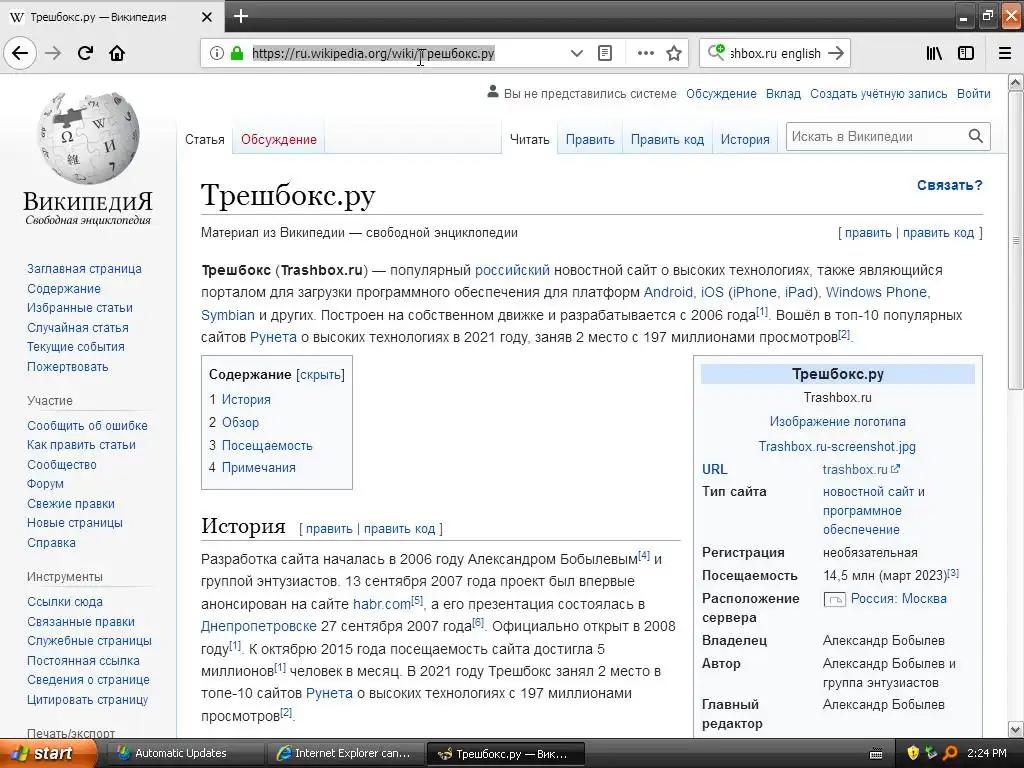Open Случайная статья sidebar link
The width and height of the screenshot is (1024, 768).
[x=78, y=327]
